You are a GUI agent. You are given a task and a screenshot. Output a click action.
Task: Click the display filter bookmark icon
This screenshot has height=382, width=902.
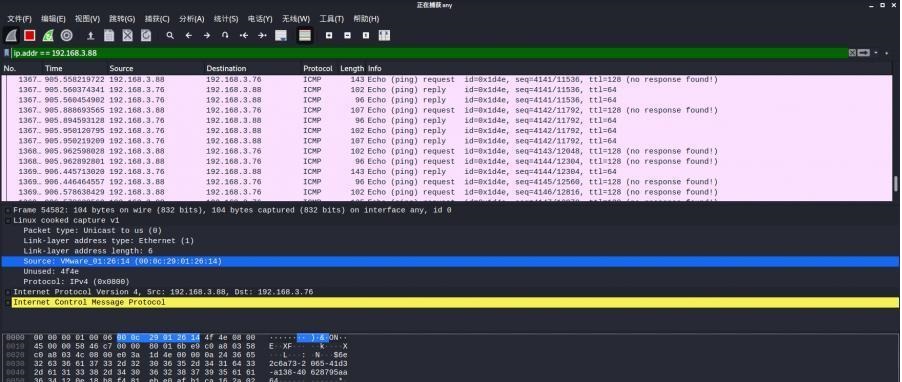pyautogui.click(x=7, y=53)
